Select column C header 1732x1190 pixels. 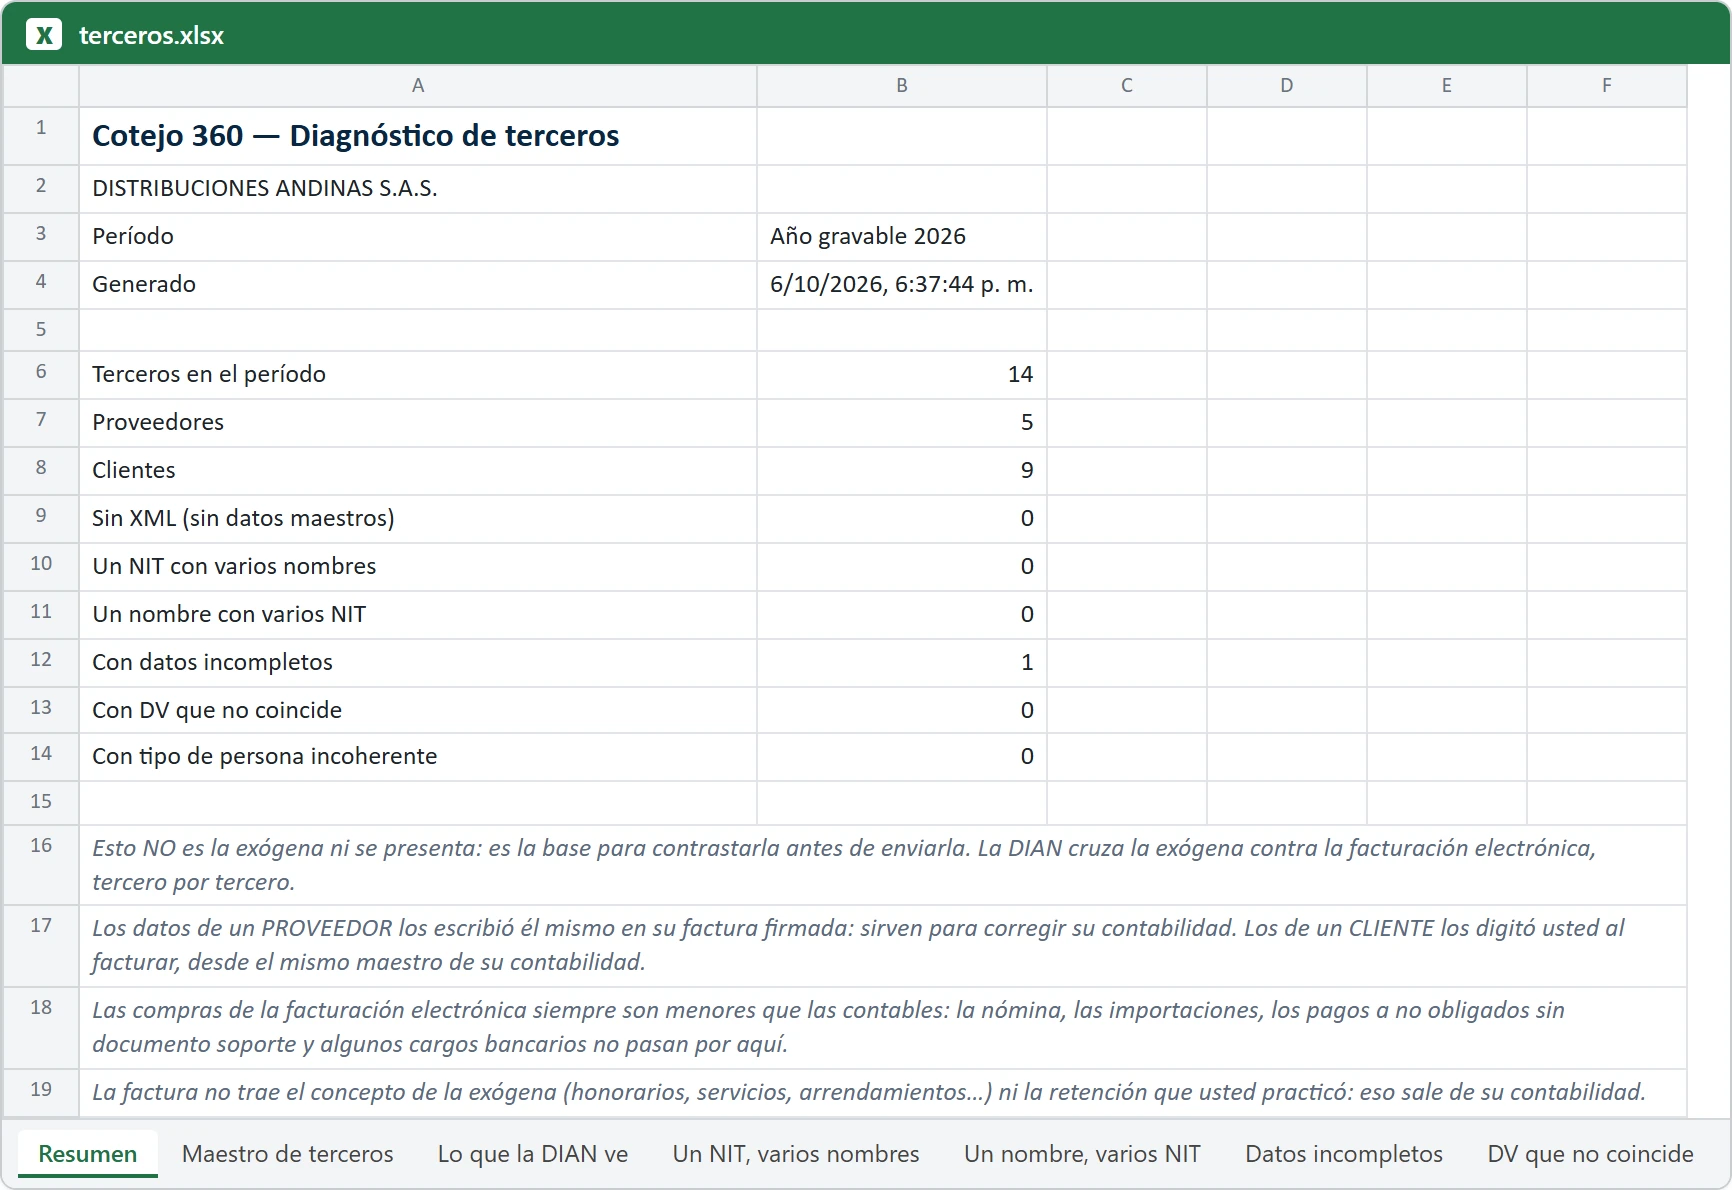tap(1127, 86)
